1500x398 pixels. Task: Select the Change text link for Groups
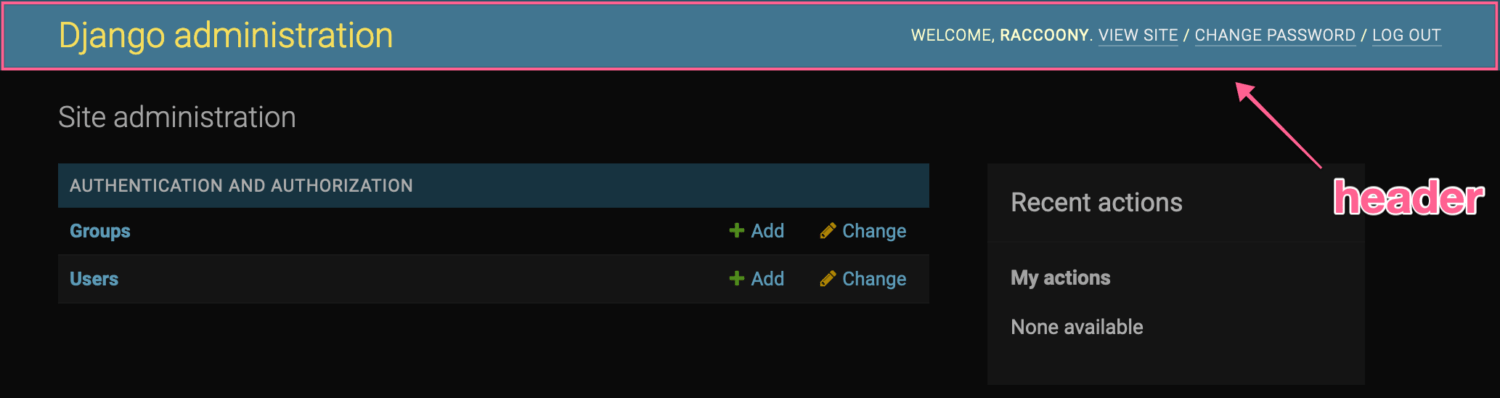coord(874,231)
